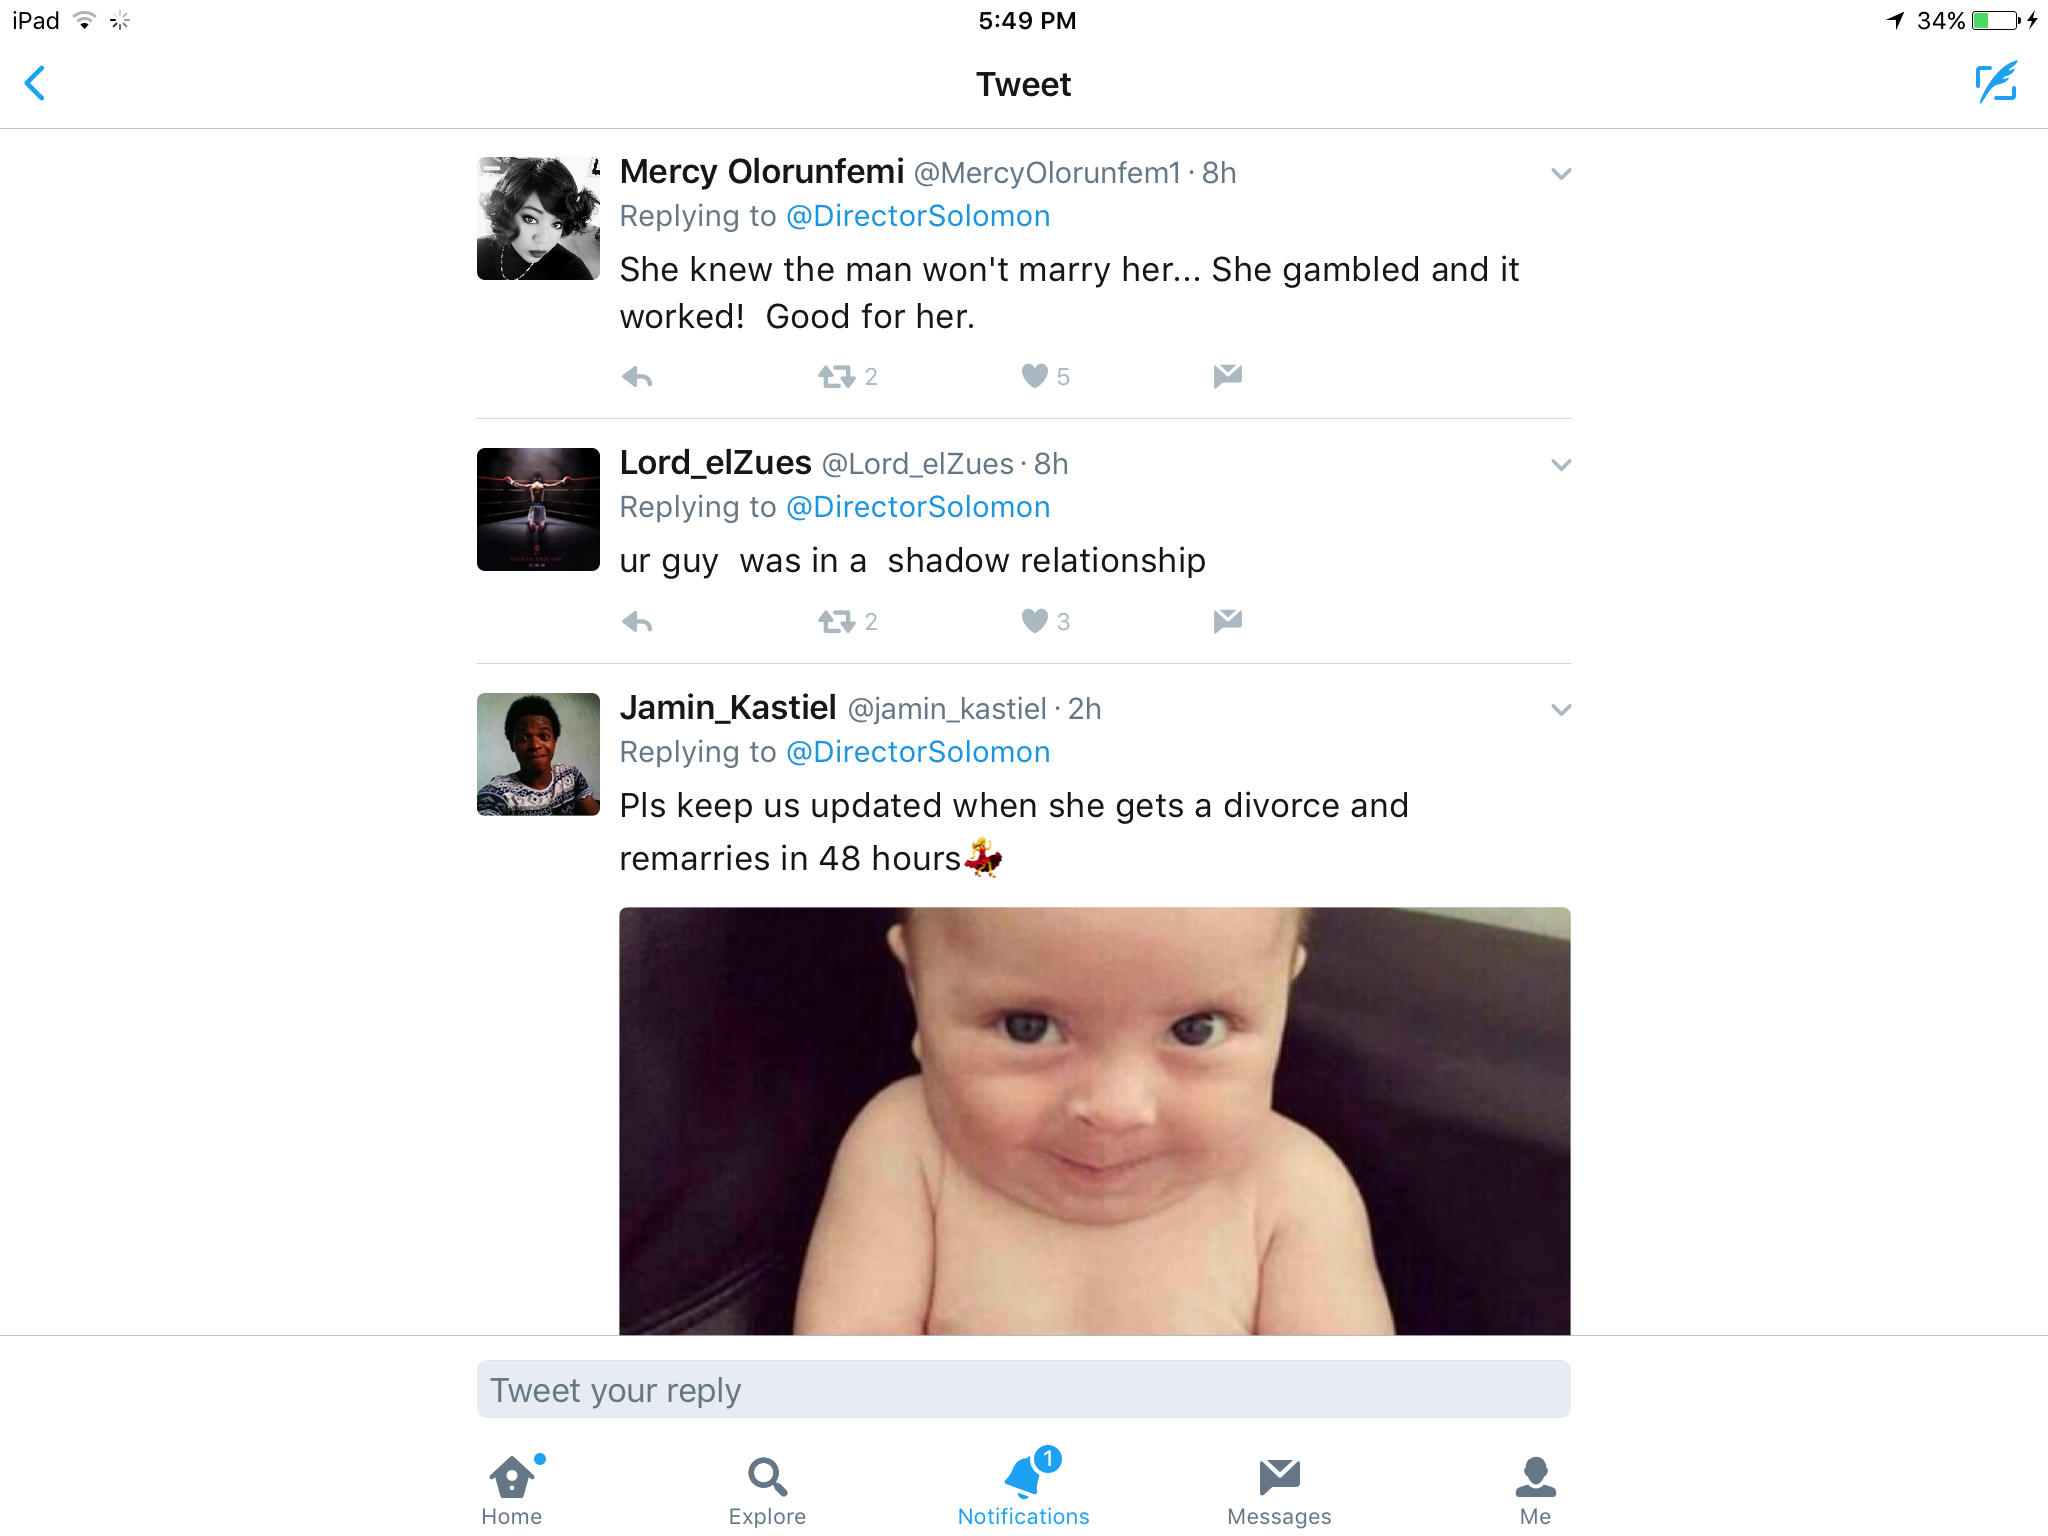The height and width of the screenshot is (1536, 2048).
Task: Open the Messages tab
Action: click(x=1279, y=1490)
